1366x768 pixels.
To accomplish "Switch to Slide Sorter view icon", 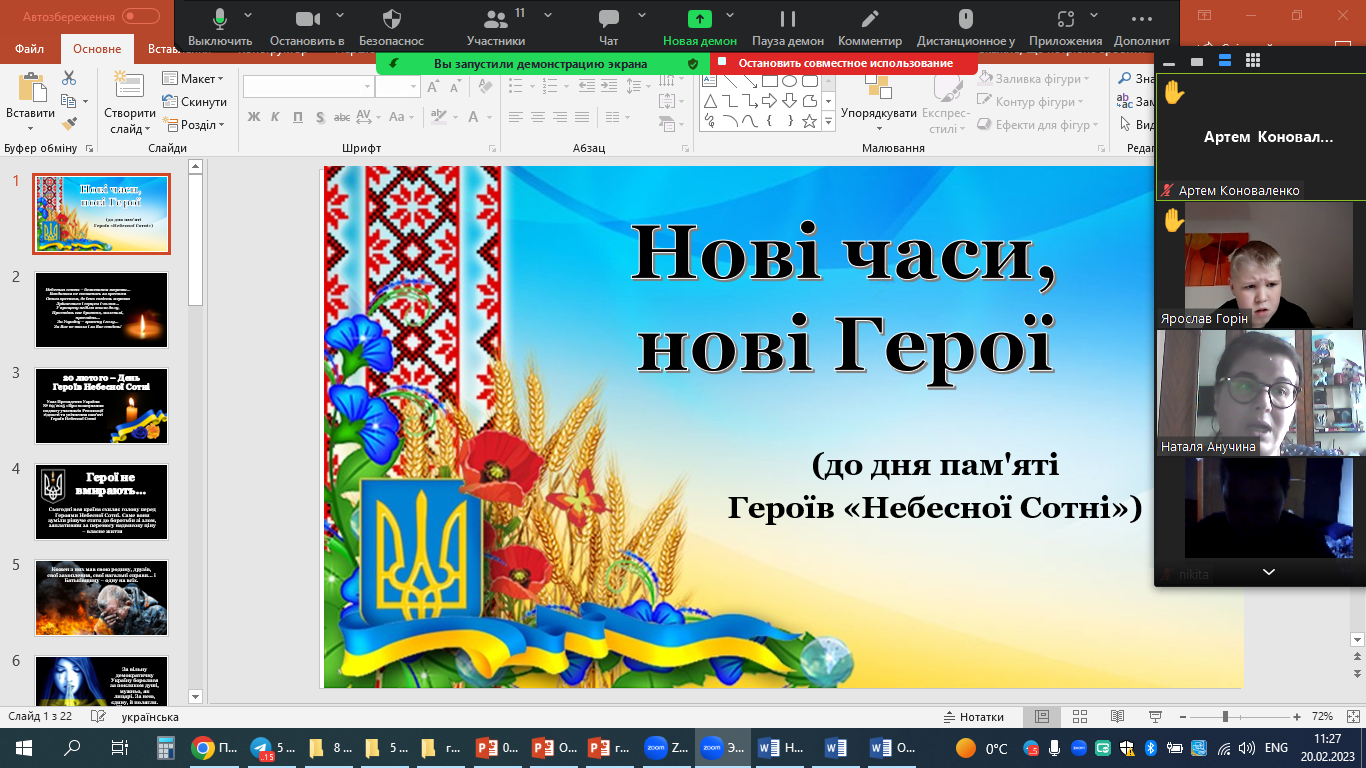I will pos(1079,717).
